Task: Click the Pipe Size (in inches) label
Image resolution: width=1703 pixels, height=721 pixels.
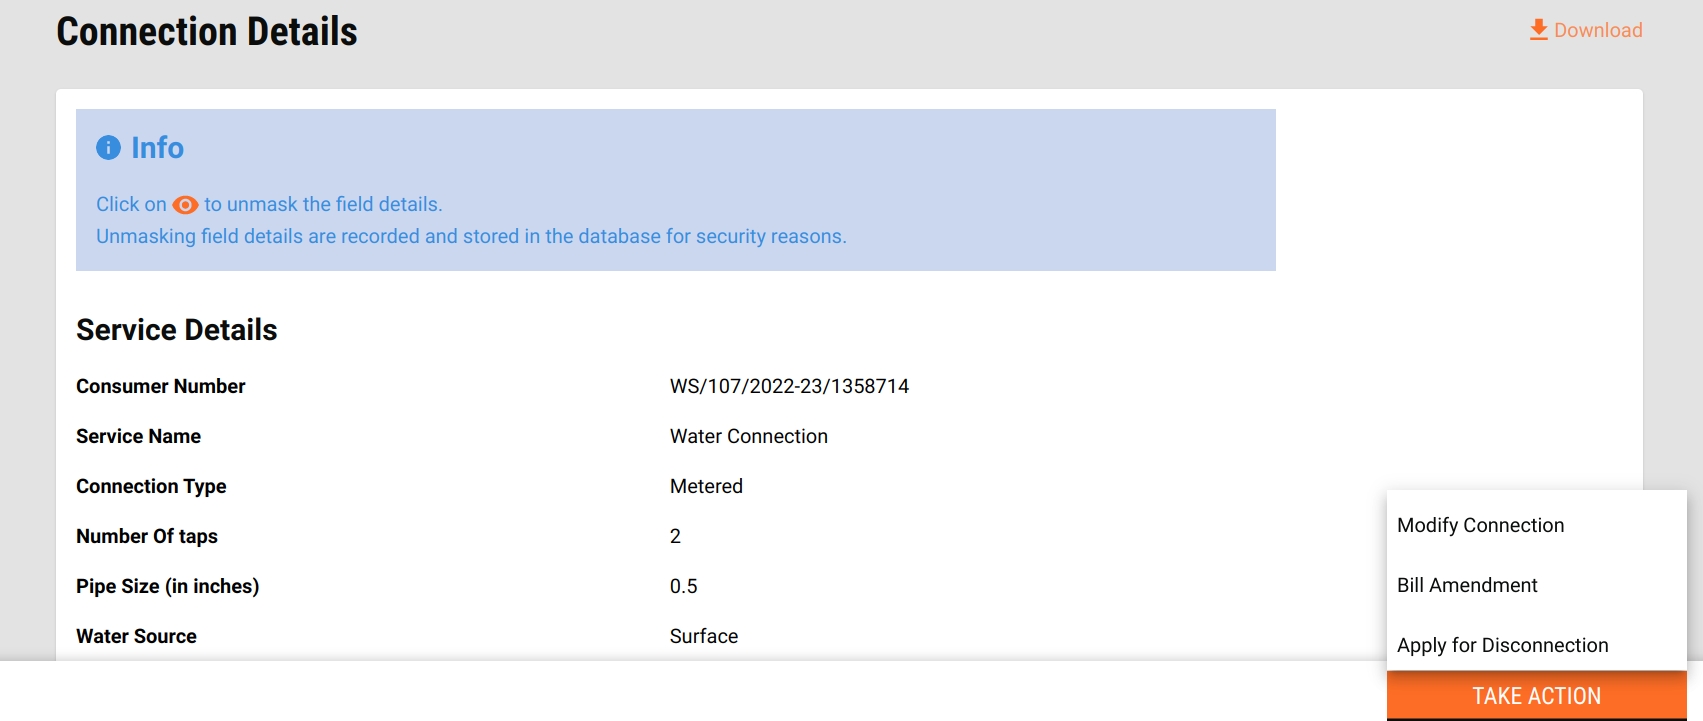Action: coord(168,586)
